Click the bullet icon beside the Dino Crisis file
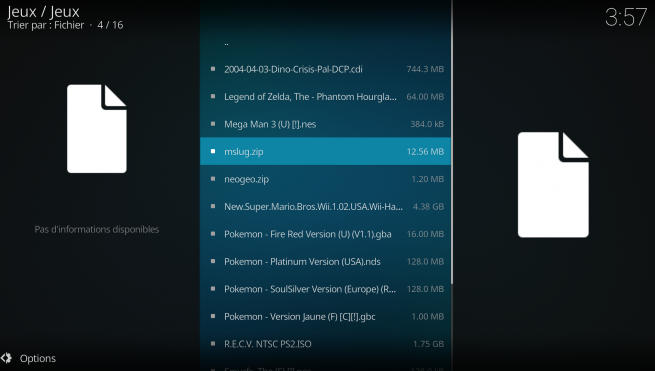 pyautogui.click(x=213, y=69)
